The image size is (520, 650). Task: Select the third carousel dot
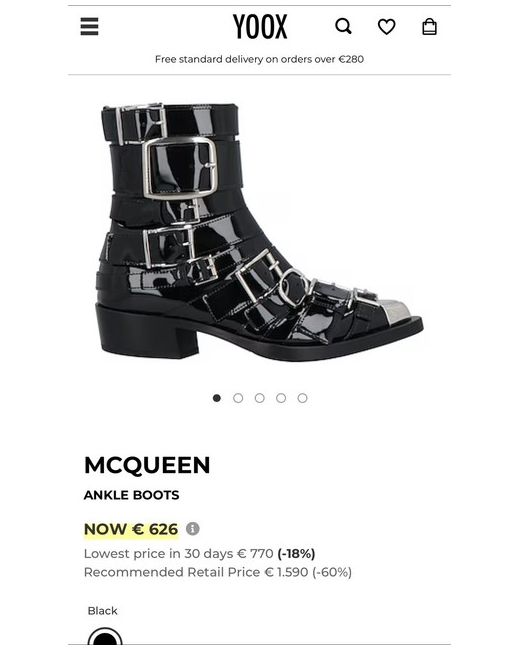[x=260, y=398]
